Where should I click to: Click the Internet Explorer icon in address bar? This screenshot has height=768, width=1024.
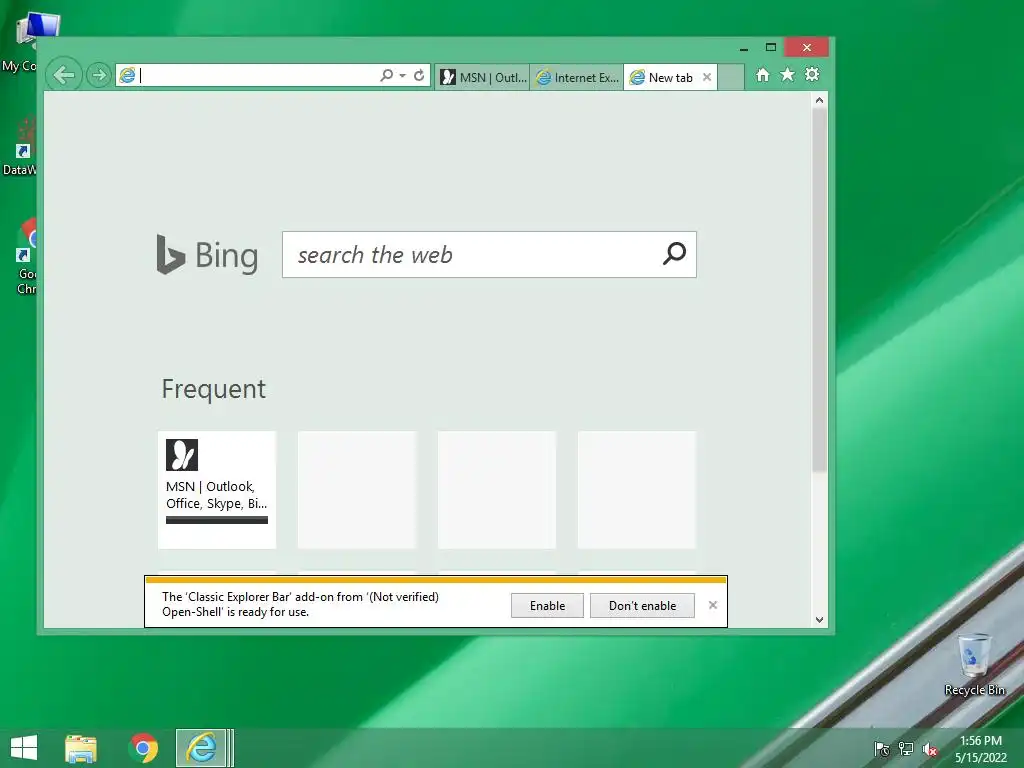127,76
